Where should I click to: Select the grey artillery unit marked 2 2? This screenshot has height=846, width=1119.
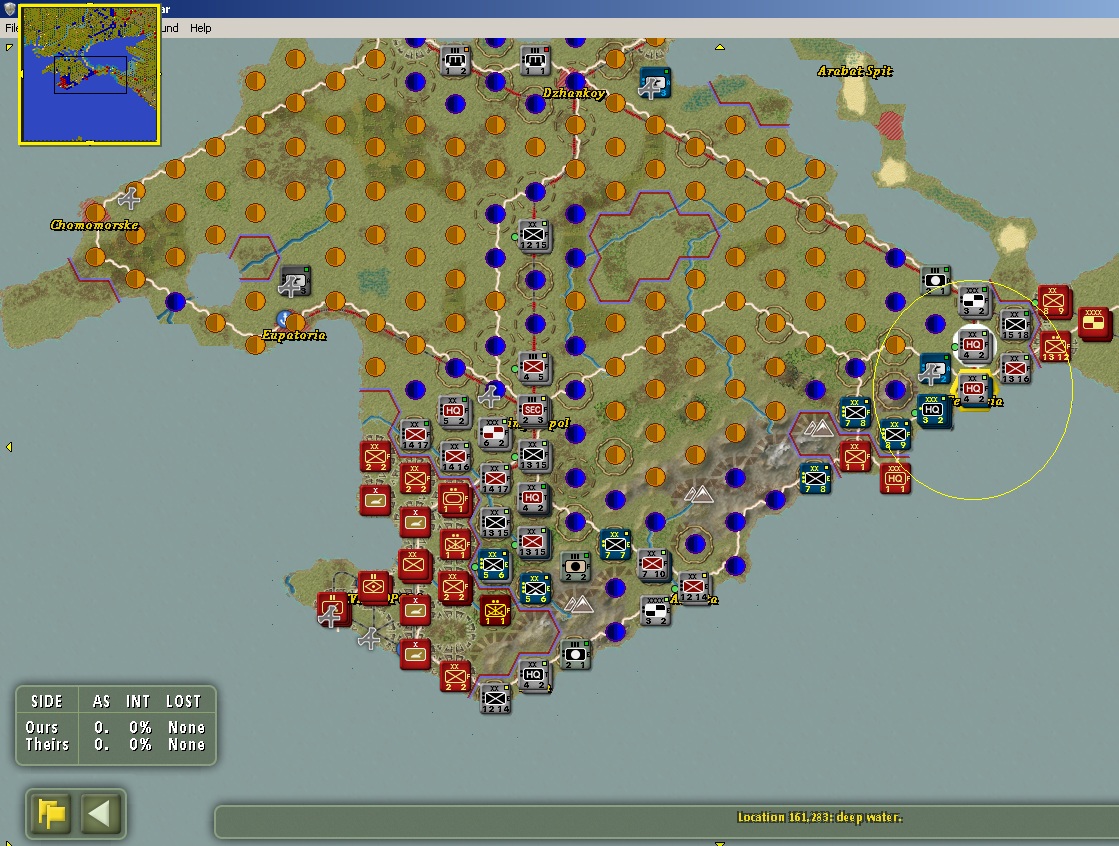coord(575,567)
